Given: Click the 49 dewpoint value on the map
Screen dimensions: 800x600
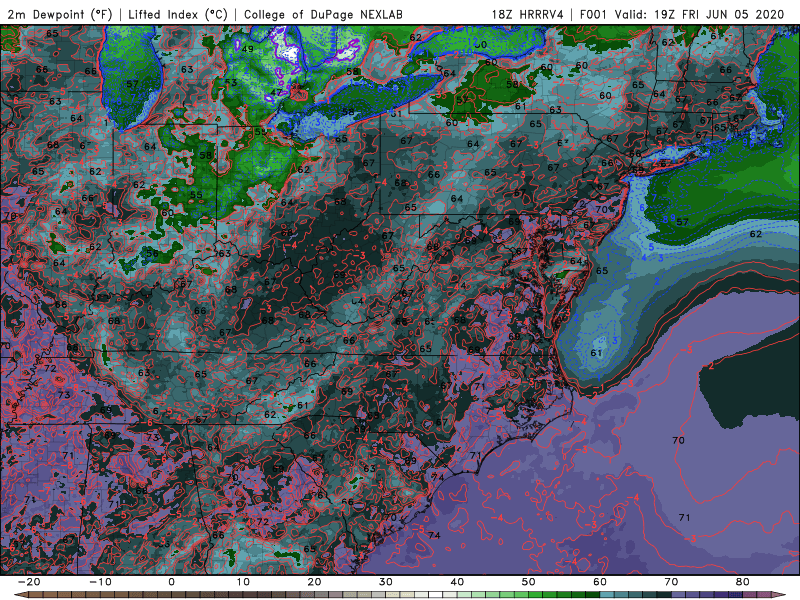Looking at the screenshot, I should [247, 49].
